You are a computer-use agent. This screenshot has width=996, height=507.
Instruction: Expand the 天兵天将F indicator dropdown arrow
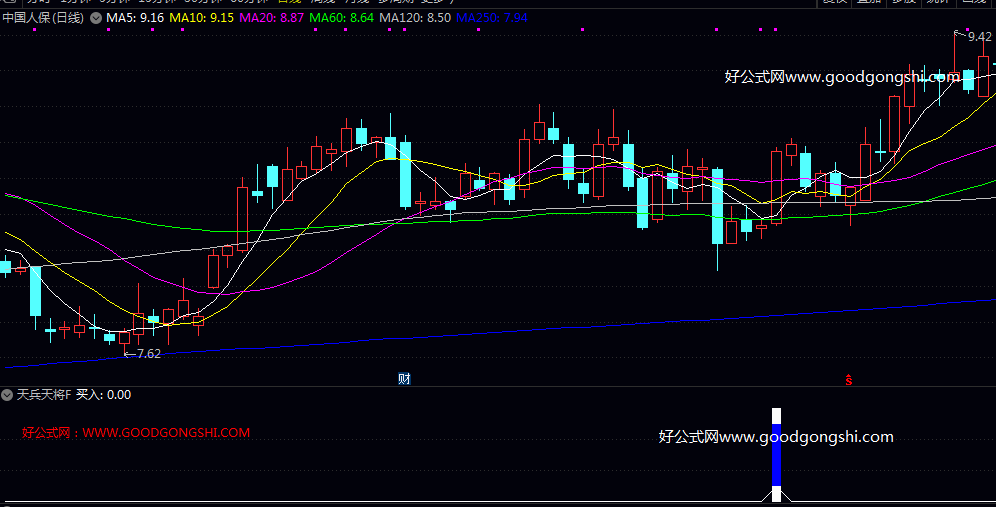pos(7,395)
